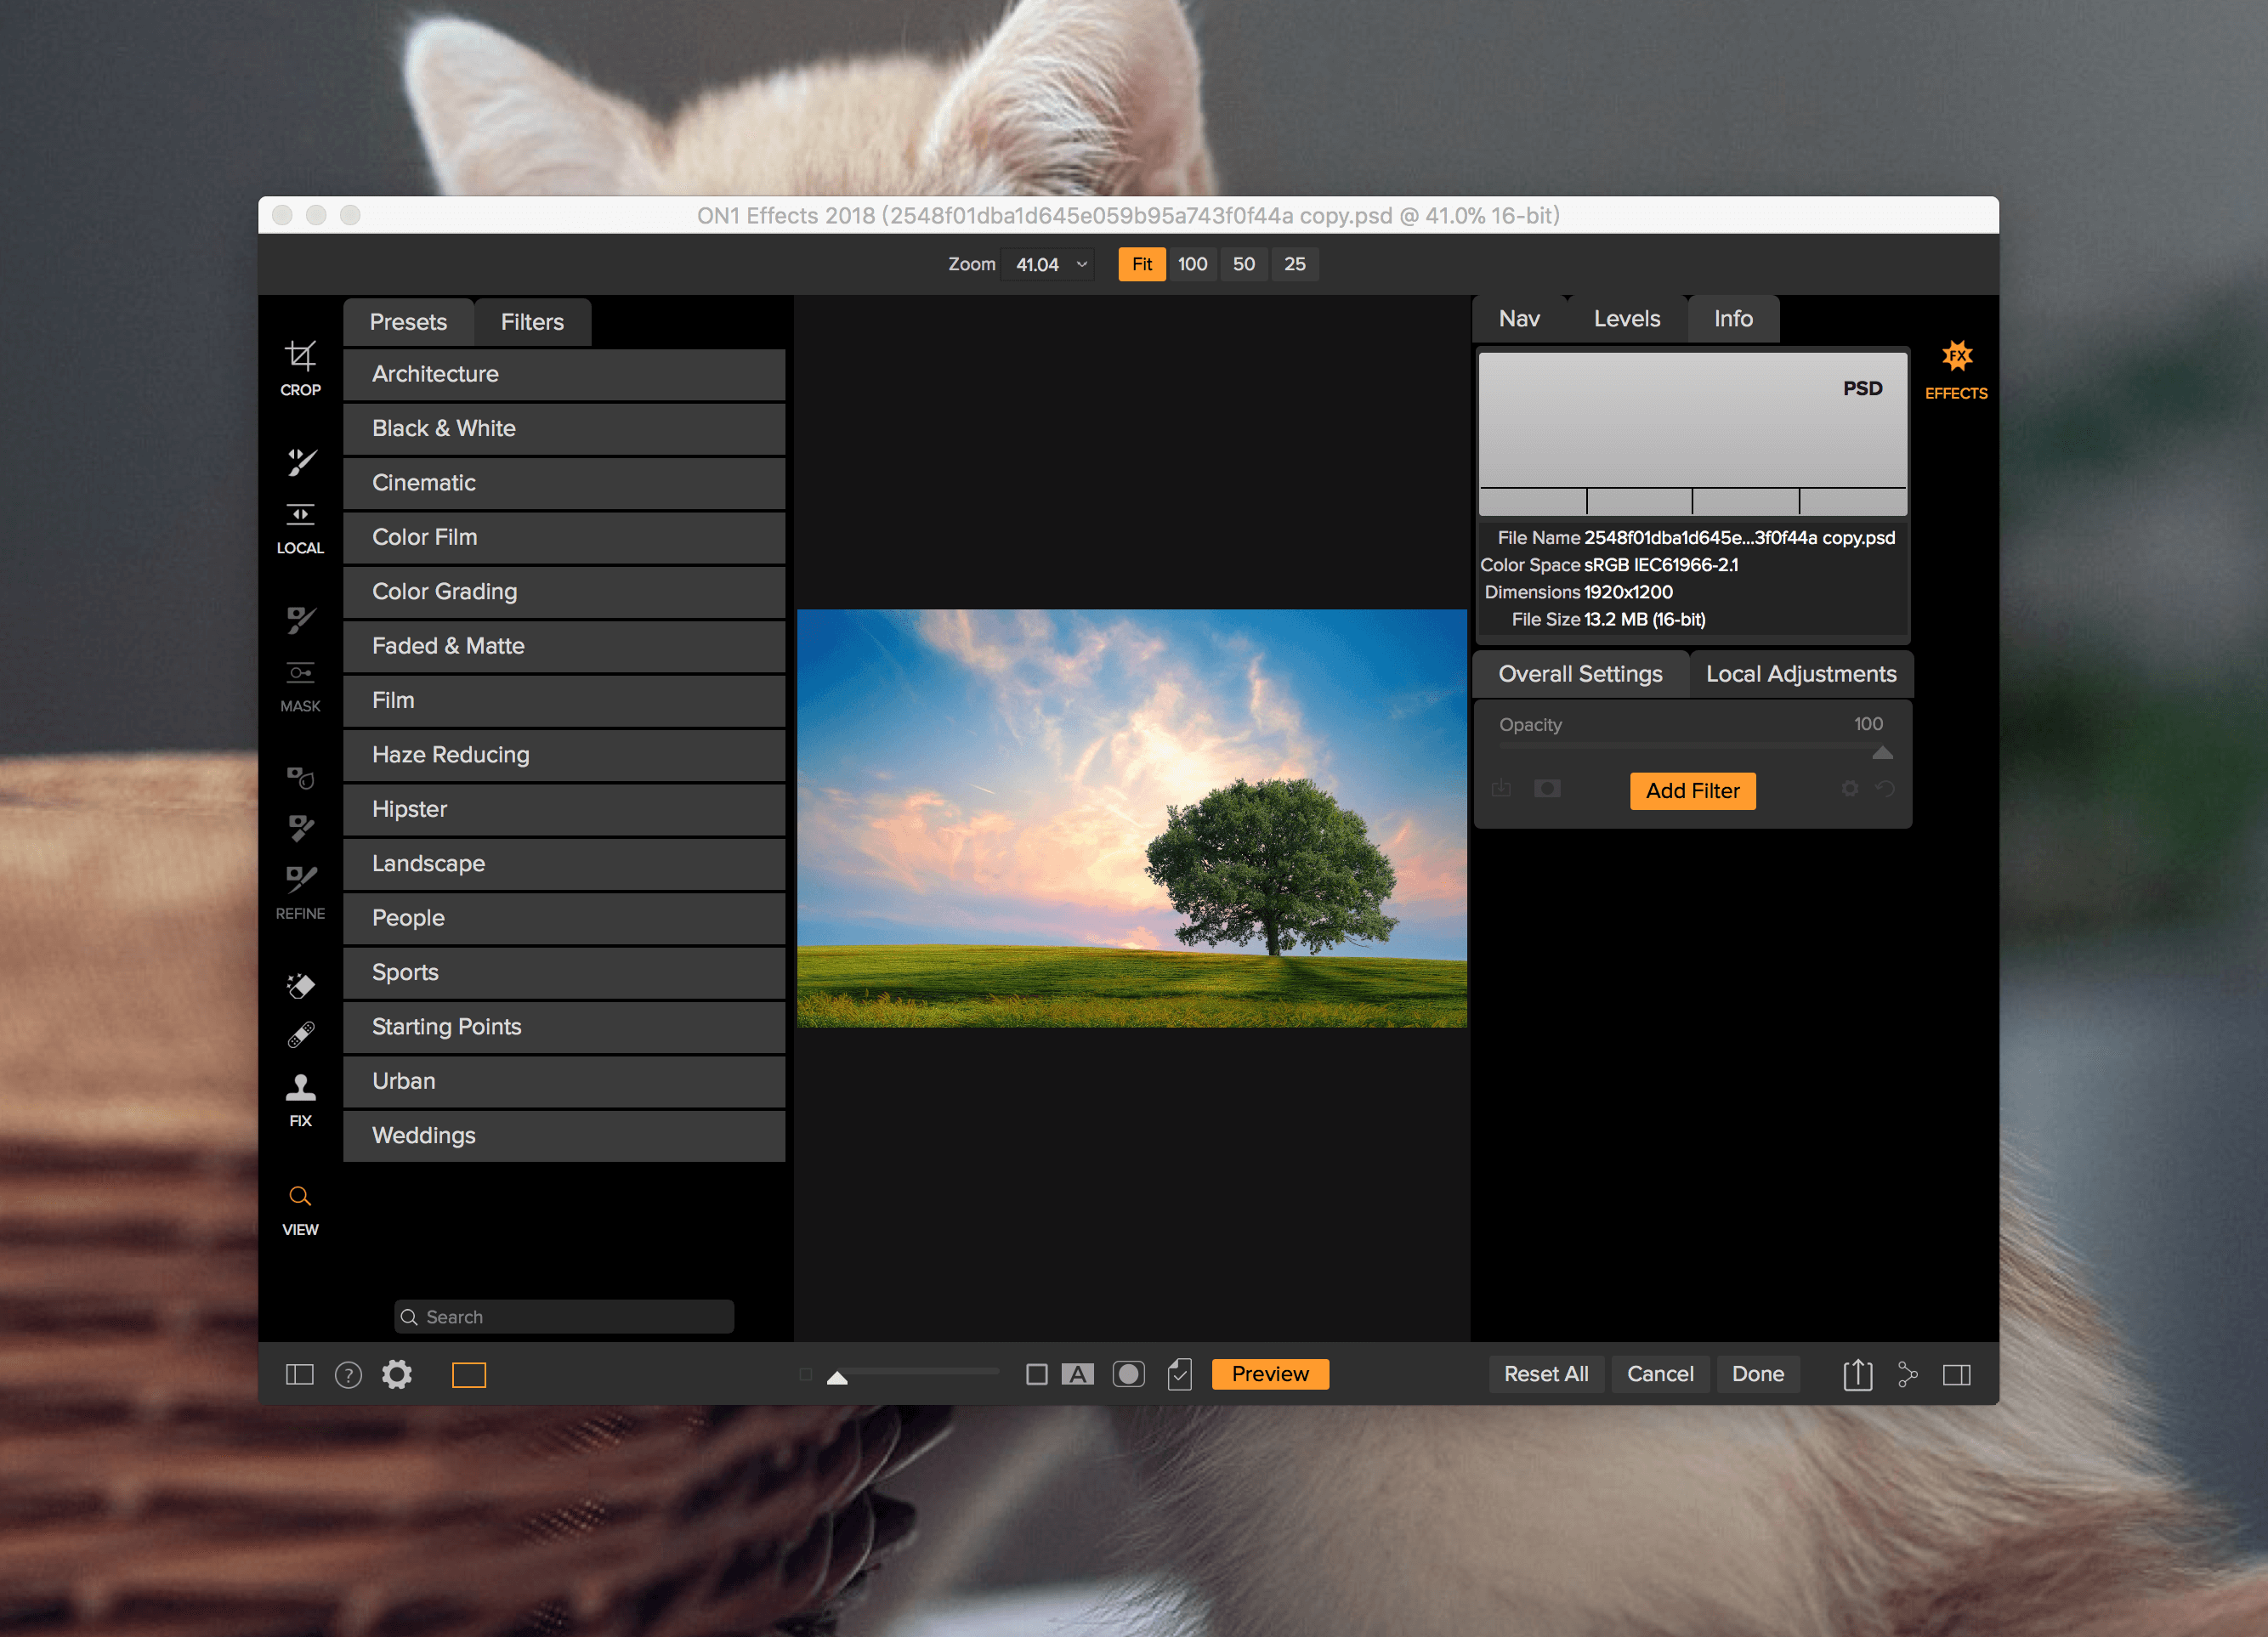Expand the Color Grading preset category

coord(564,592)
